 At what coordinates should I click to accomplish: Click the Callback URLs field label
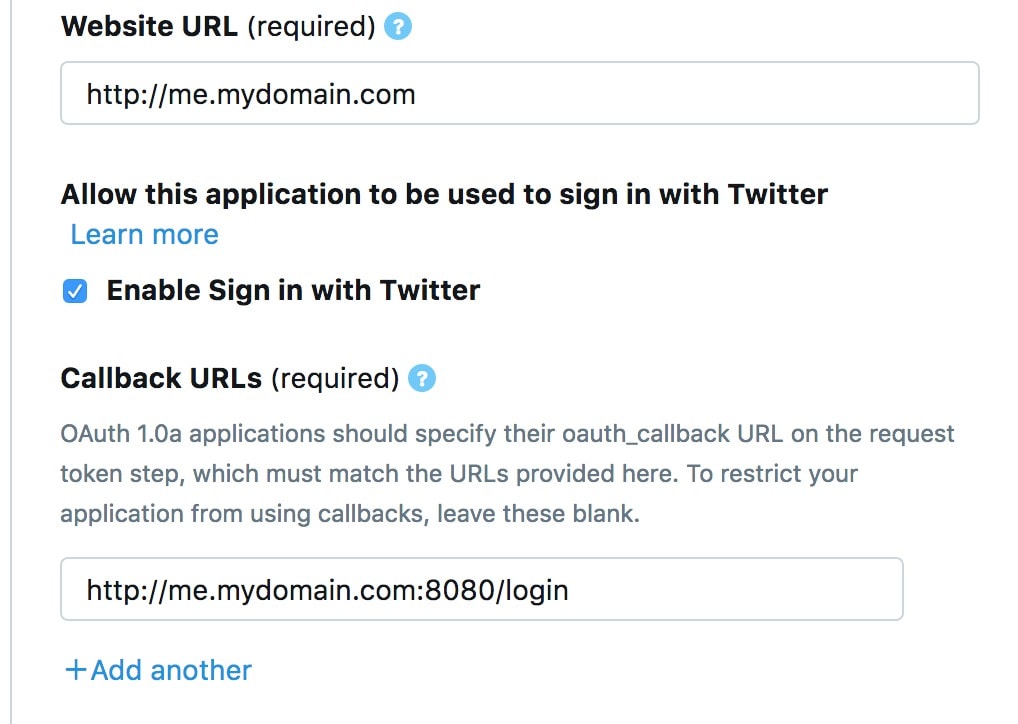pyautogui.click(x=161, y=378)
